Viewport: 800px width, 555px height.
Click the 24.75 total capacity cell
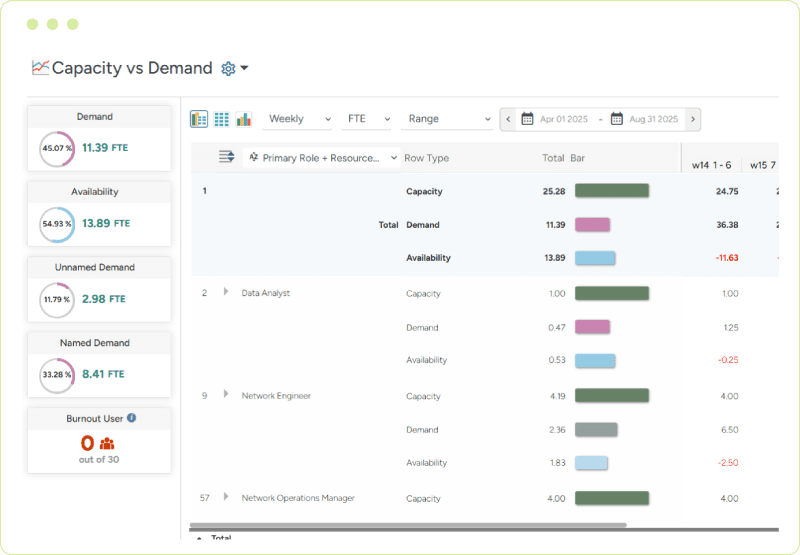pyautogui.click(x=727, y=191)
